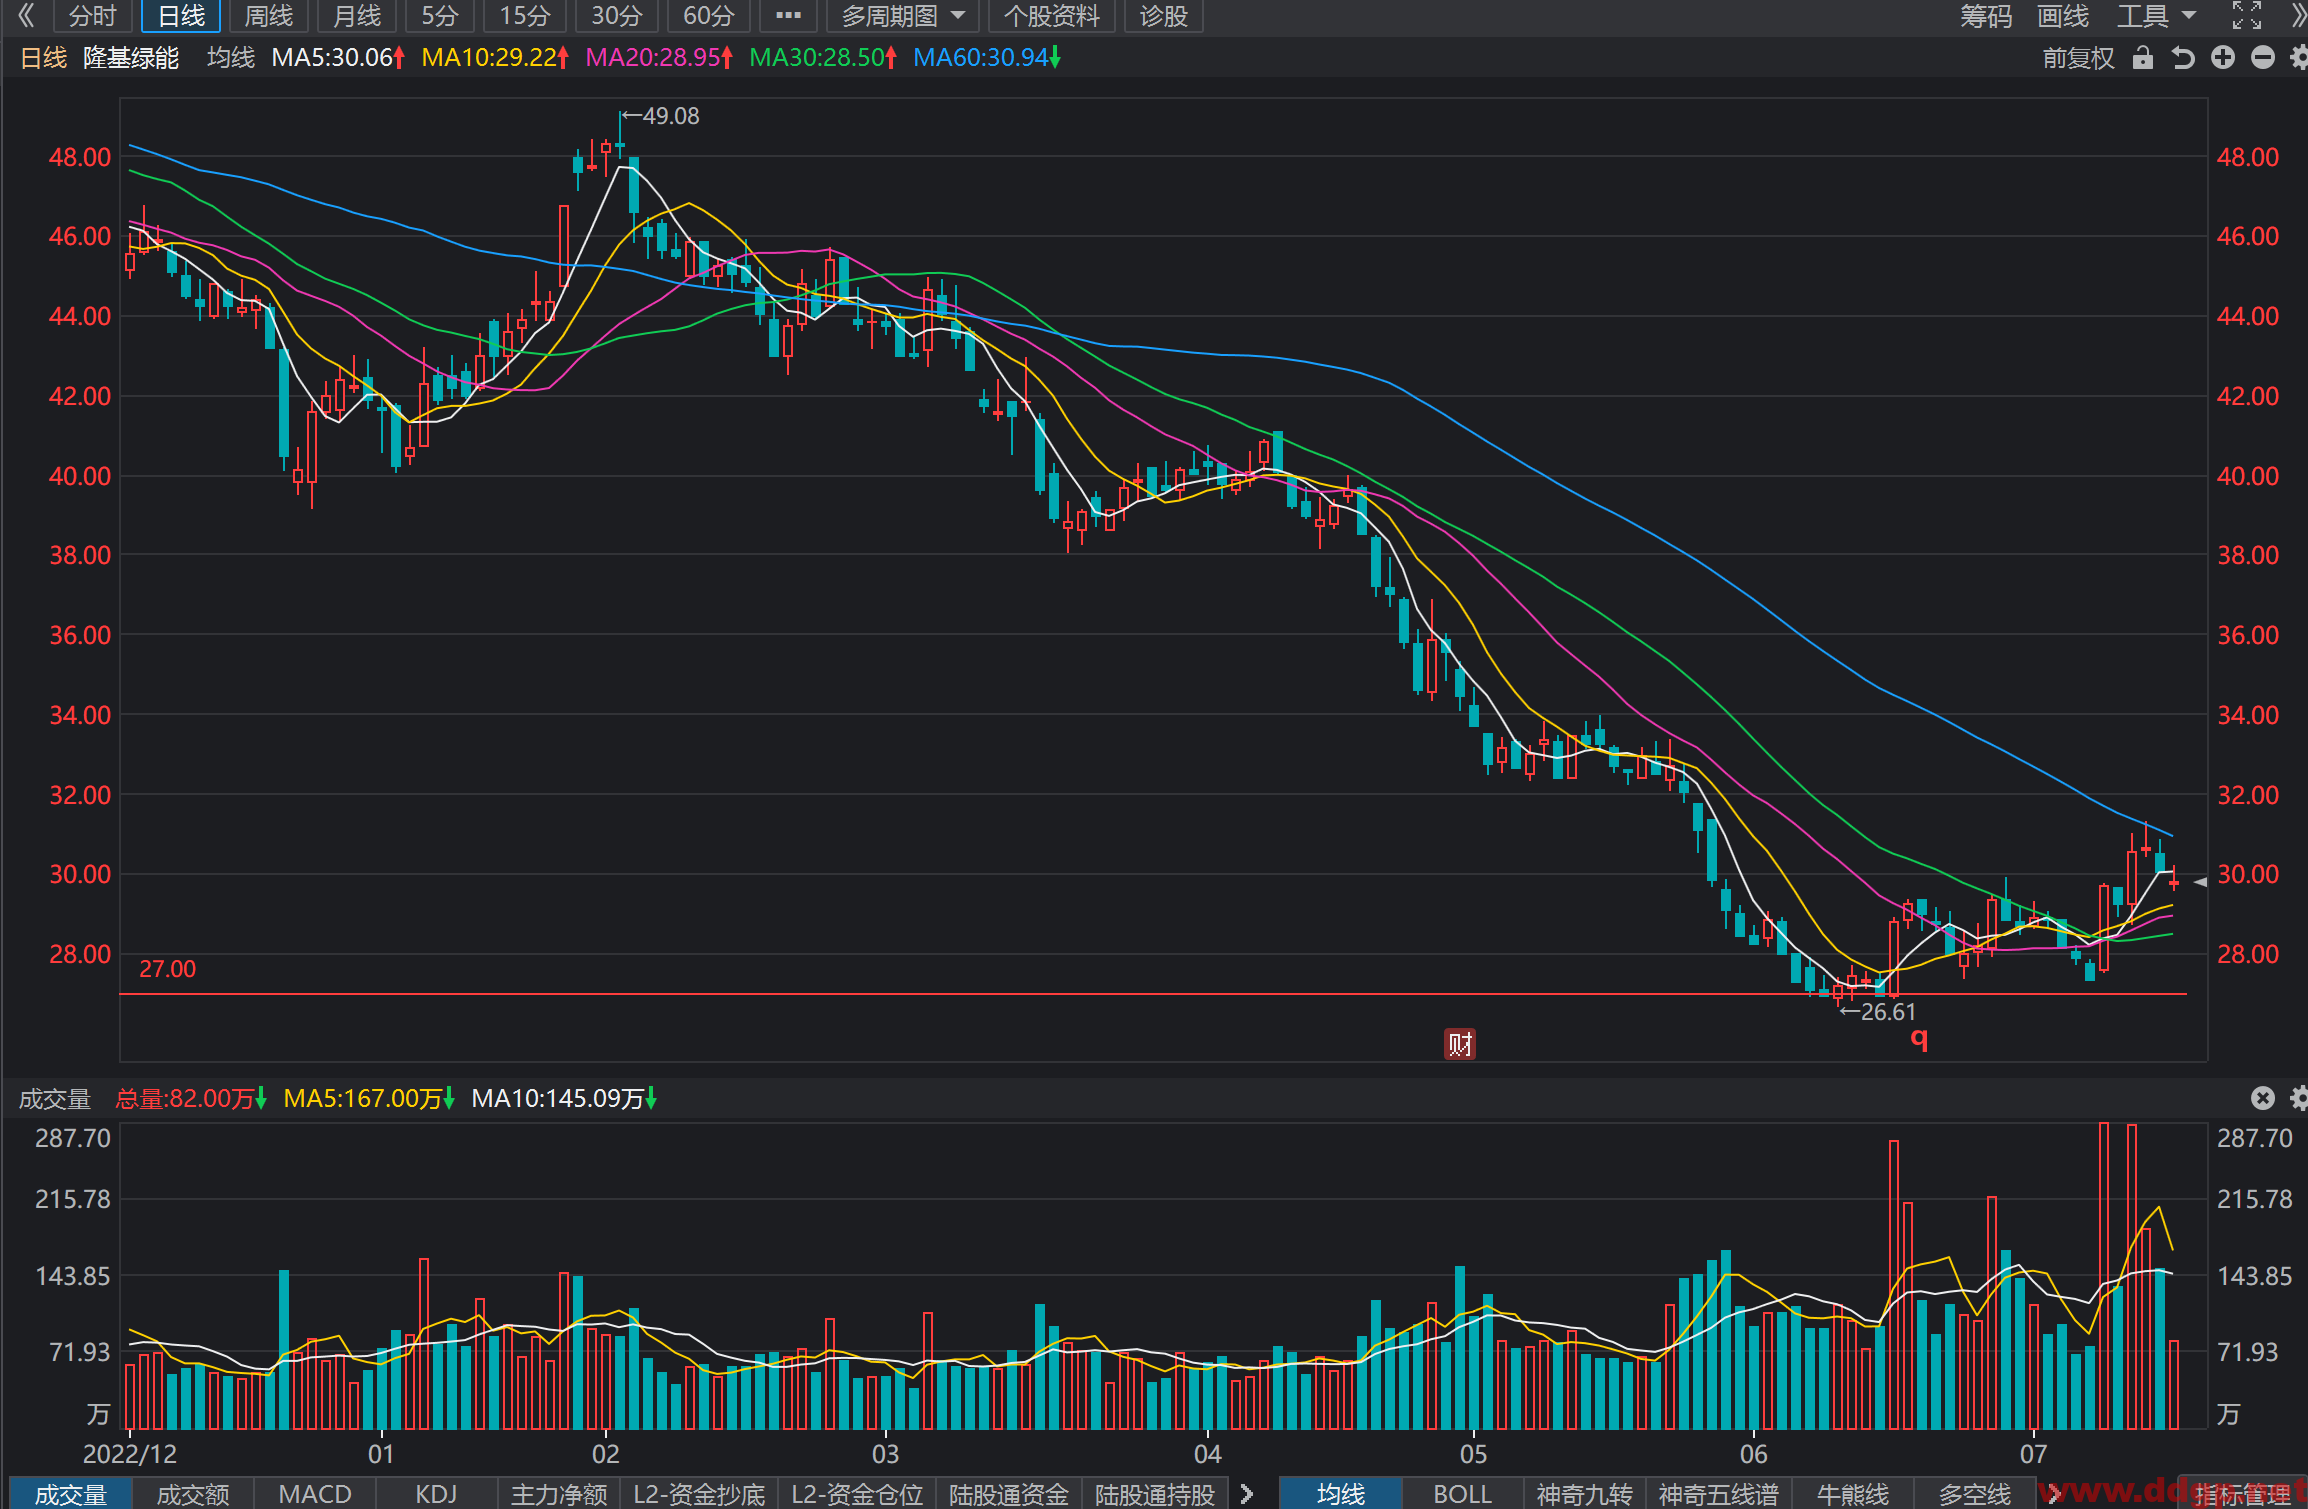The image size is (2308, 1509).
Task: Click the collapse-left double chevron icon
Action: tap(26, 15)
